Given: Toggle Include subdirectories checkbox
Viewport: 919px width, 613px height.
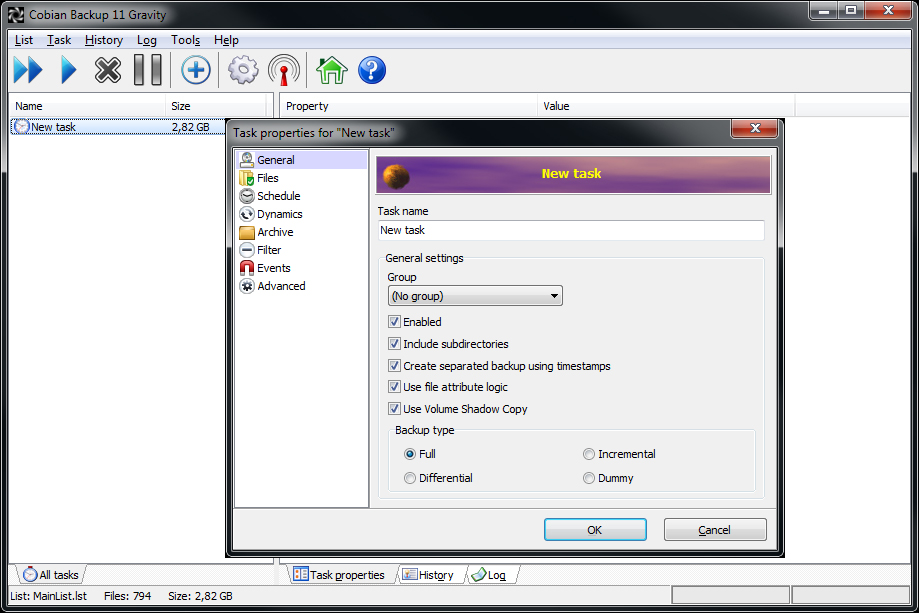Looking at the screenshot, I should tap(394, 344).
